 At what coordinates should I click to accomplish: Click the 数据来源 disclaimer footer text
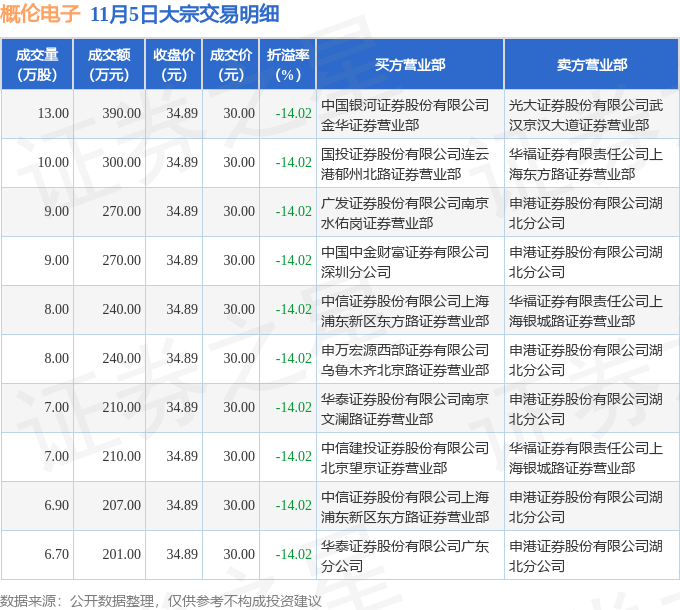[160, 601]
